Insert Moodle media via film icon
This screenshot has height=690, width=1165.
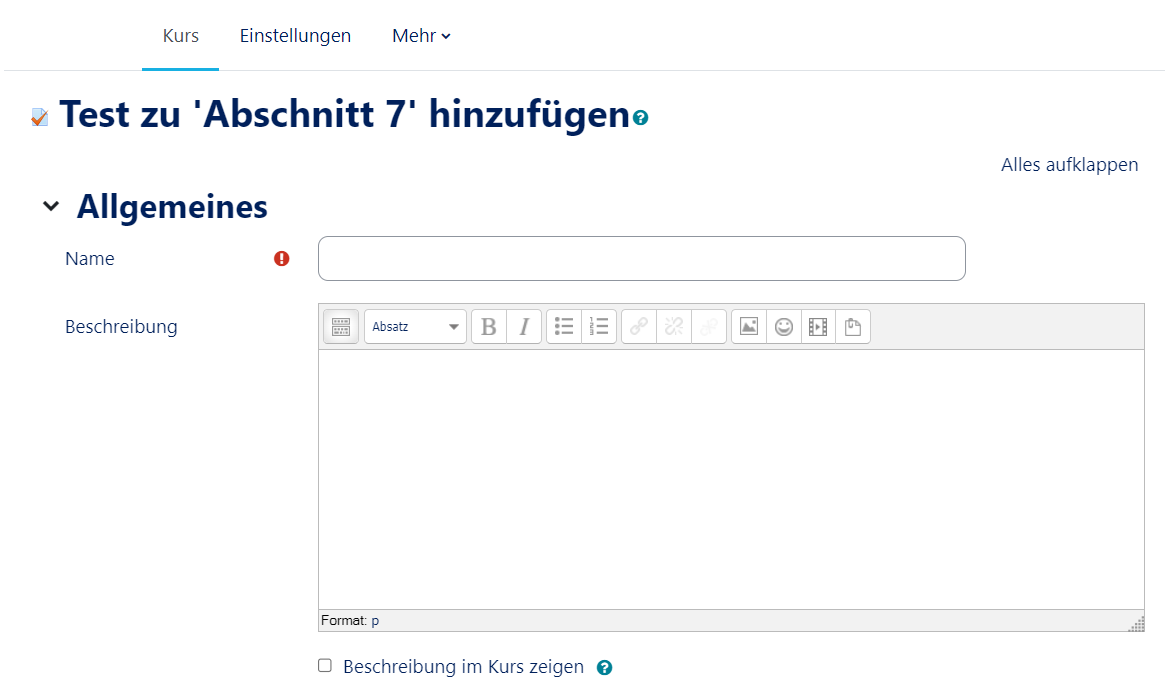(818, 327)
